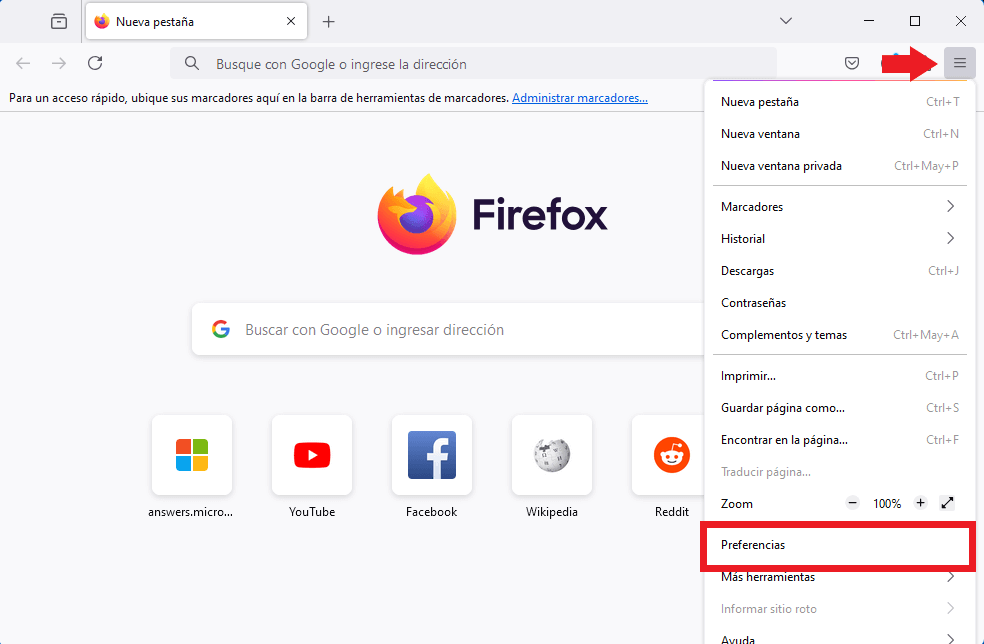This screenshot has width=984, height=644.
Task: Click the Administrar marcadores... link
Action: pos(580,98)
